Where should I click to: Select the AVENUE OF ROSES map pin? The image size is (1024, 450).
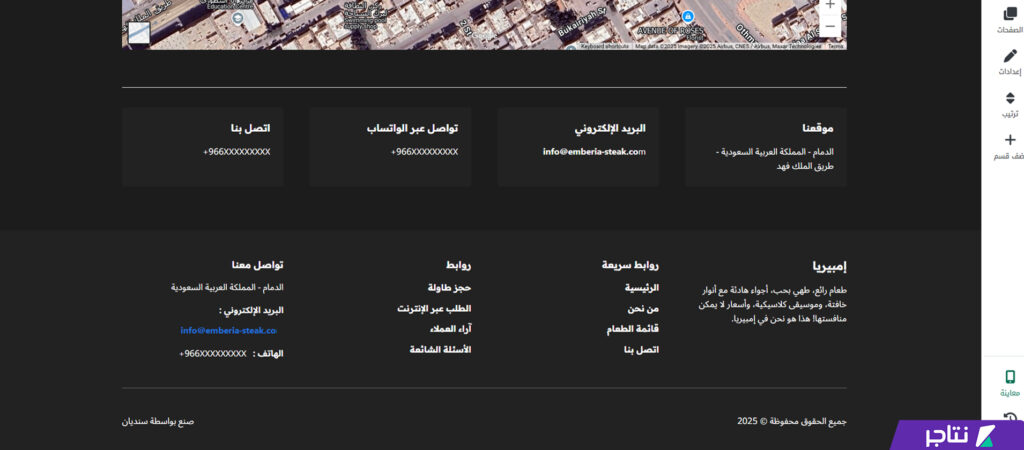point(687,16)
